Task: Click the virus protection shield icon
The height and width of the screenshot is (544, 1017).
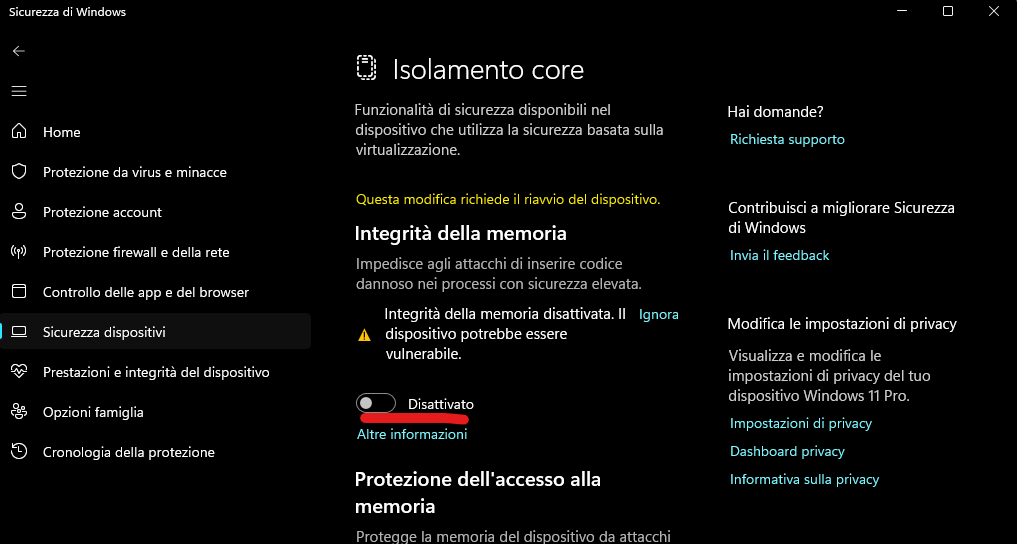Action: (x=19, y=172)
